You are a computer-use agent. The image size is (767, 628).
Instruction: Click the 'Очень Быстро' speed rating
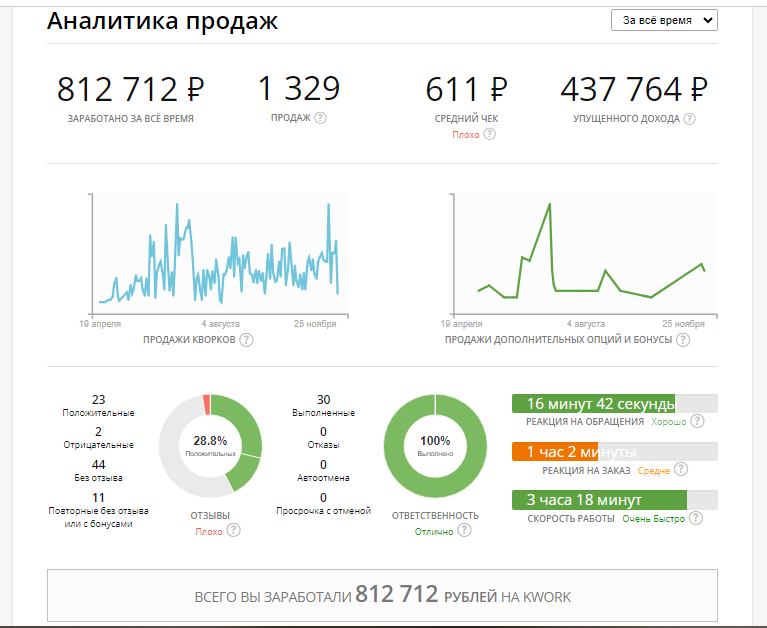click(x=654, y=518)
